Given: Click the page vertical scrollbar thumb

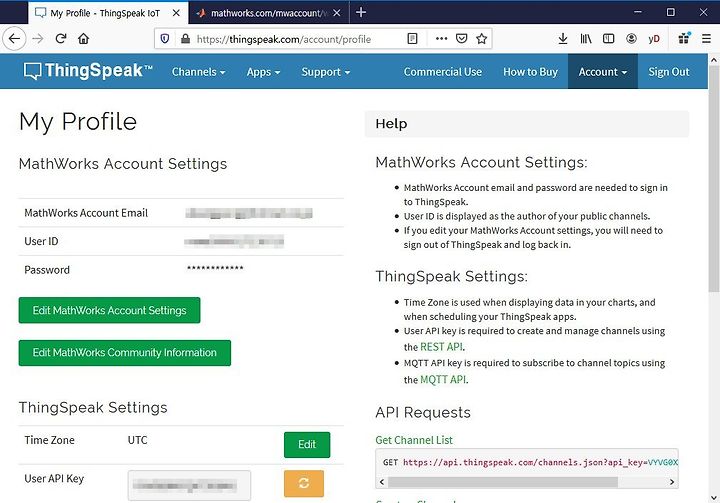Looking at the screenshot, I should point(713,179).
